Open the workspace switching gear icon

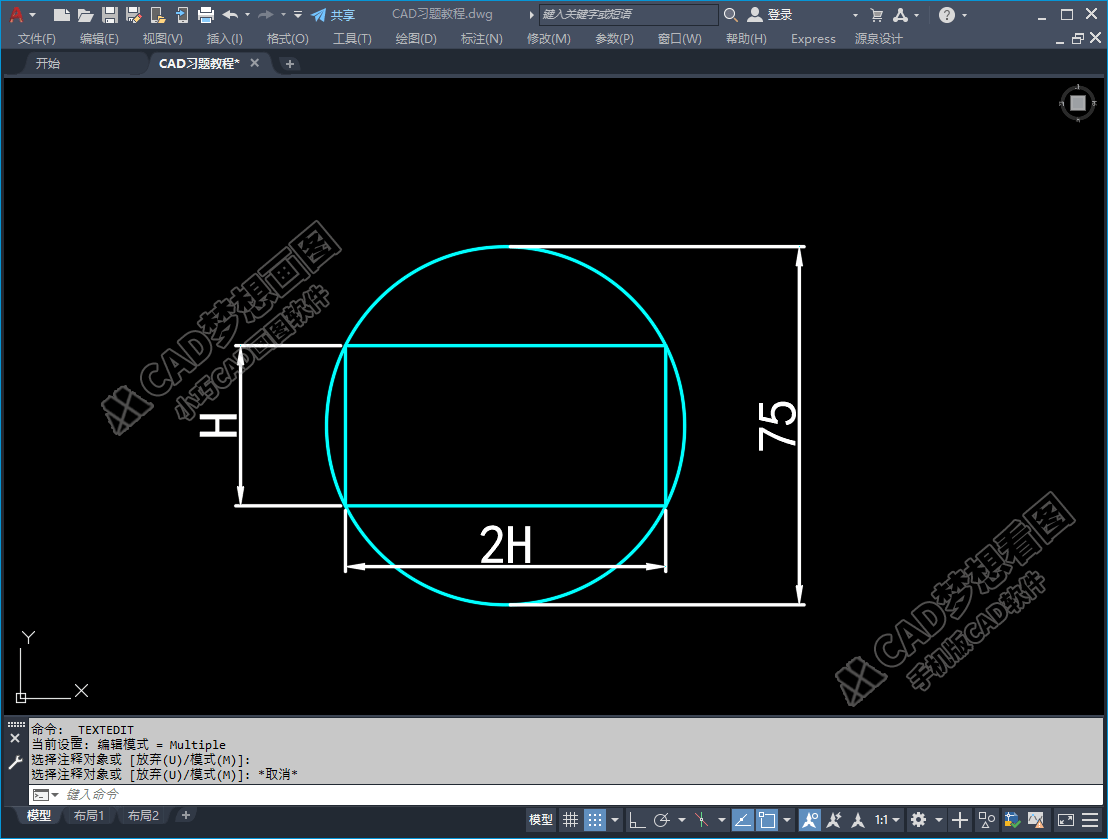(918, 820)
